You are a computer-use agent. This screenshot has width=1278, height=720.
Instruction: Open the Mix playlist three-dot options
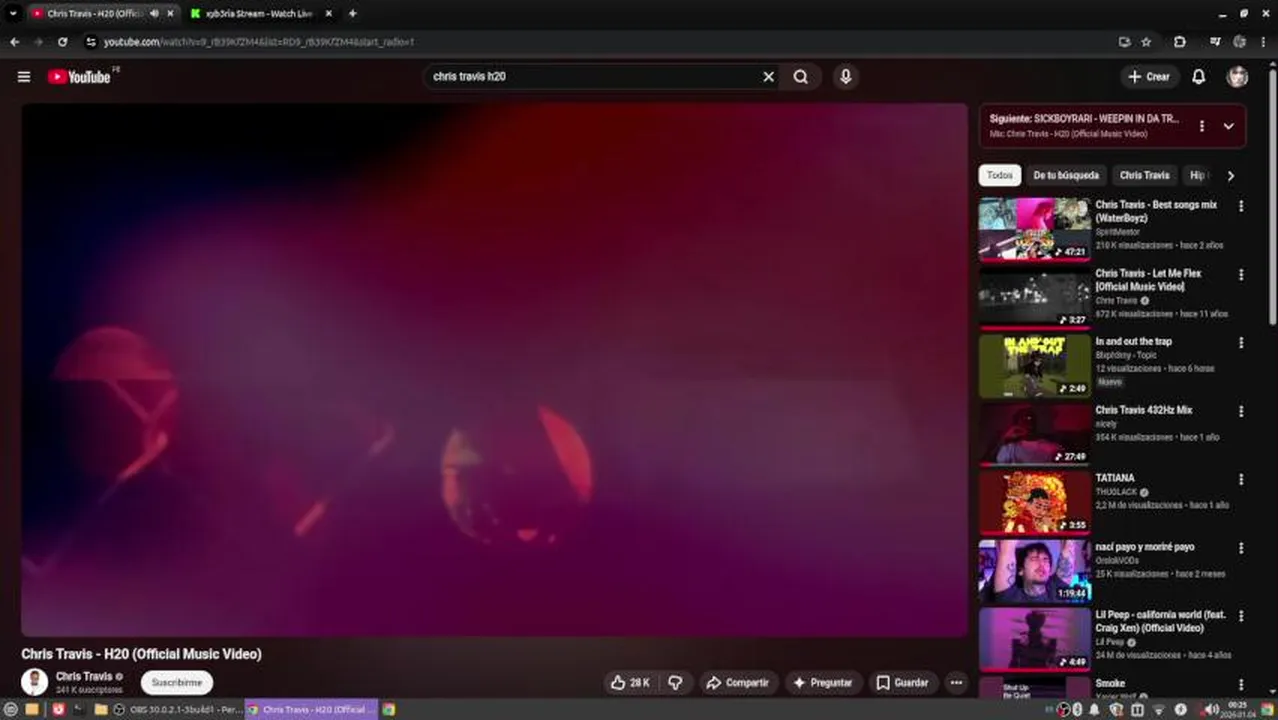1201,126
